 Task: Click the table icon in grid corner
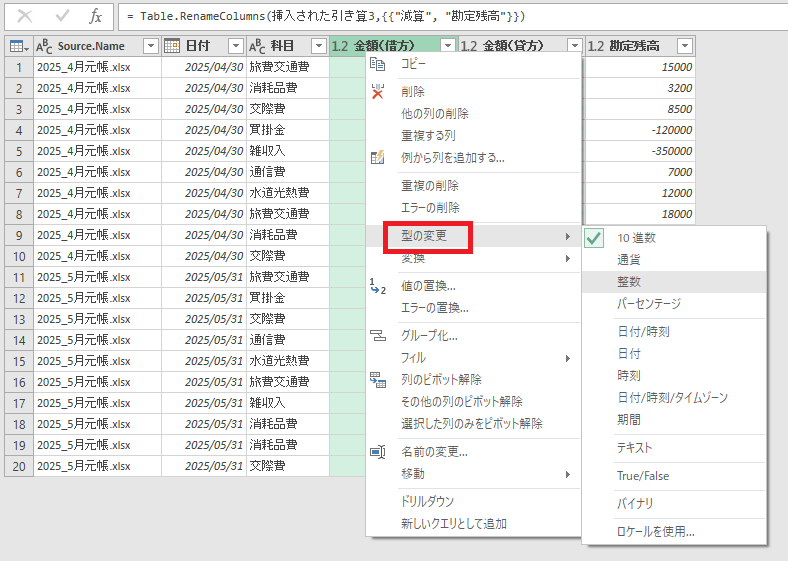[x=17, y=46]
